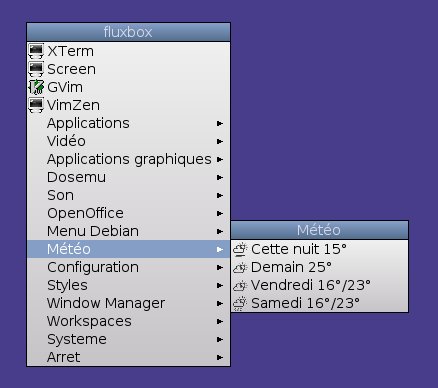Screen dimensions: 438x388
Task: Open the Window Manager menu item
Action: click(x=128, y=303)
